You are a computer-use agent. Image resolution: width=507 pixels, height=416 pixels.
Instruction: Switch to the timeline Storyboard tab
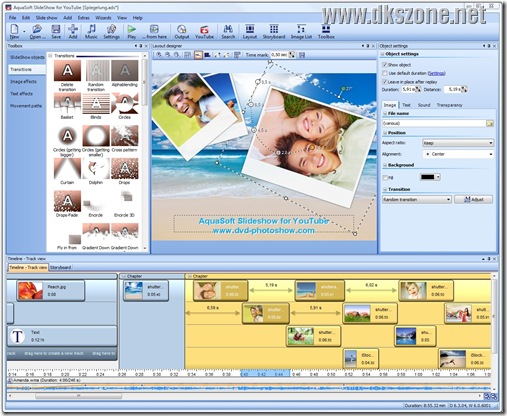click(60, 267)
